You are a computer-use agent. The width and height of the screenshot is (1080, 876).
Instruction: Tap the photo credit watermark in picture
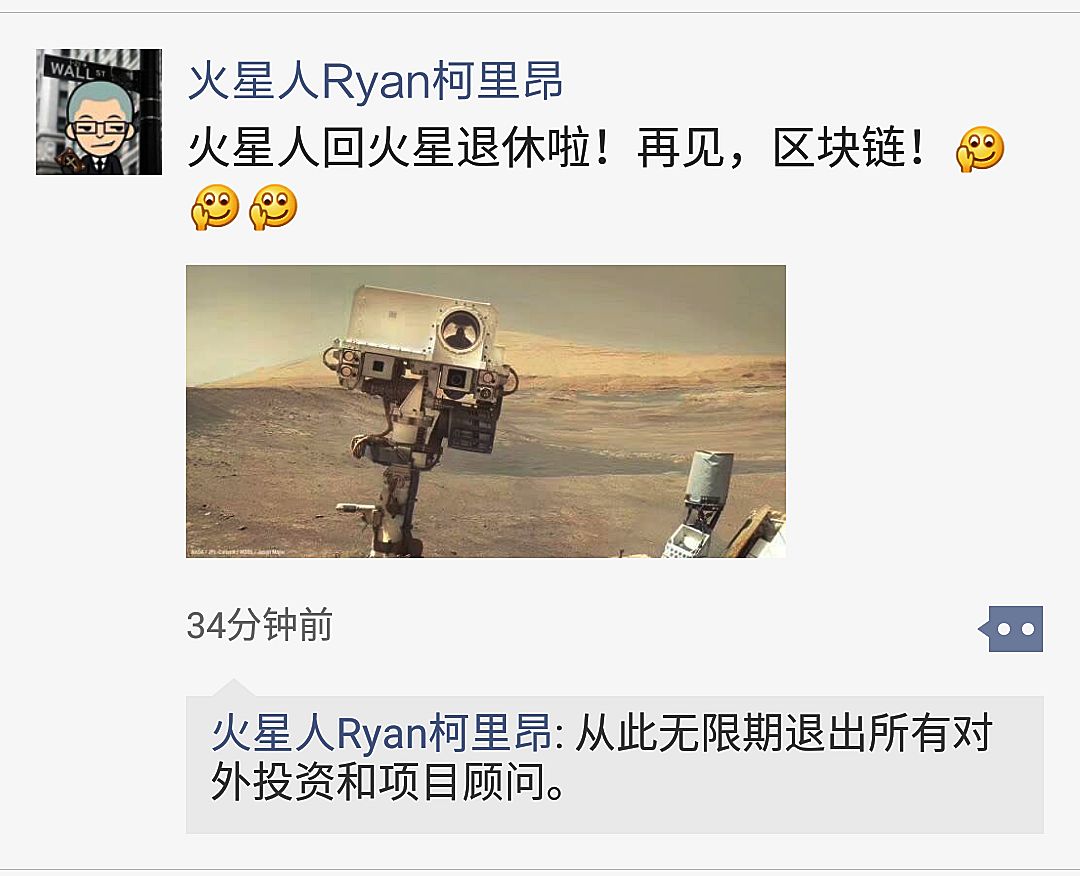click(x=237, y=552)
